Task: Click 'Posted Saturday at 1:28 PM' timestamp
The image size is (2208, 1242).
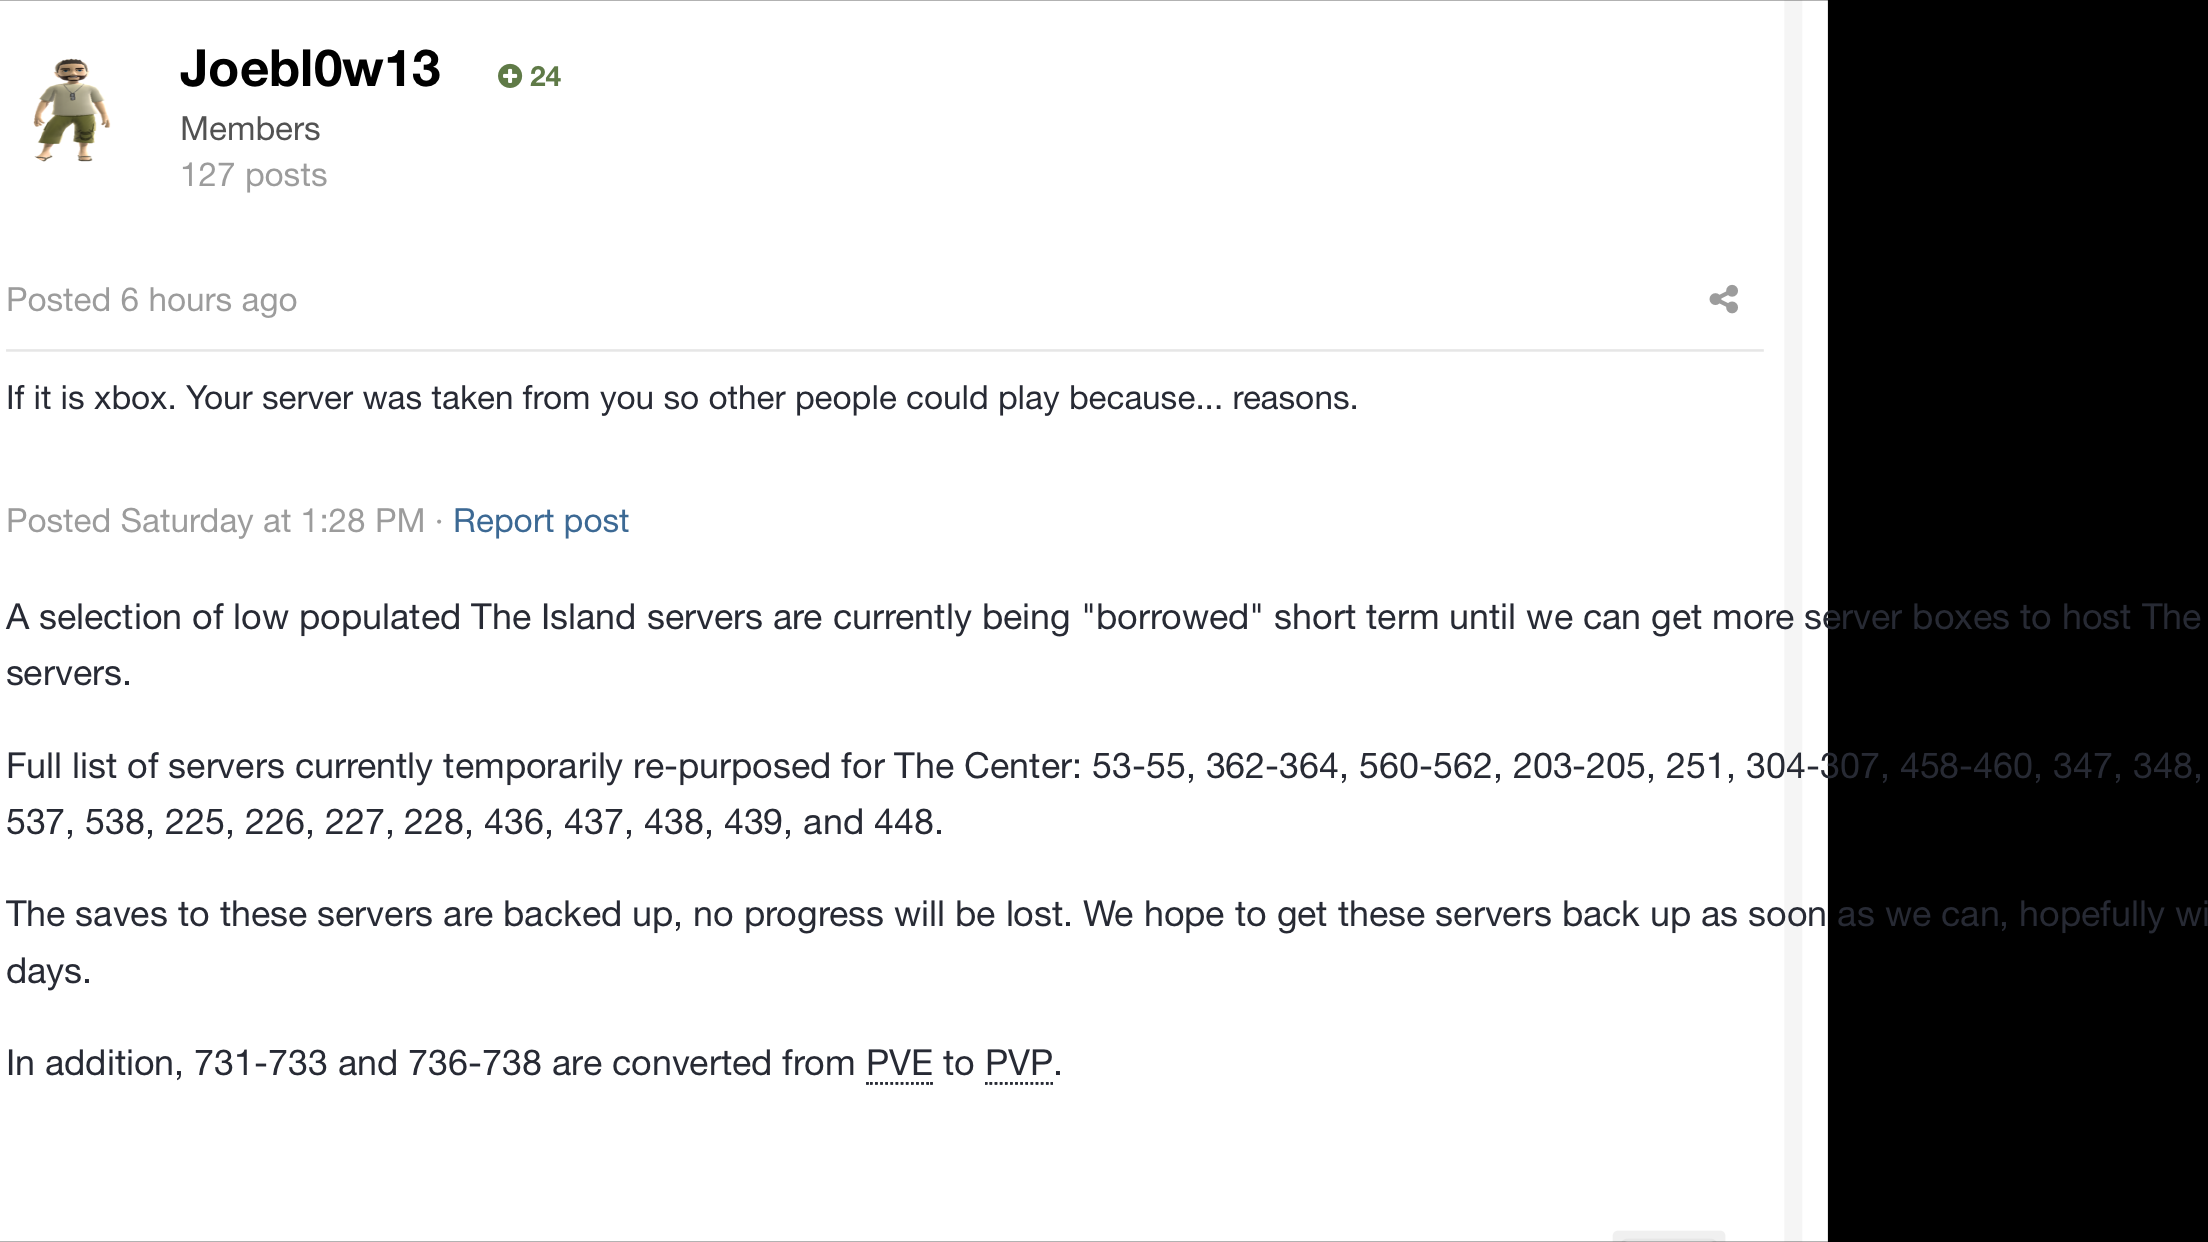Action: click(x=216, y=521)
